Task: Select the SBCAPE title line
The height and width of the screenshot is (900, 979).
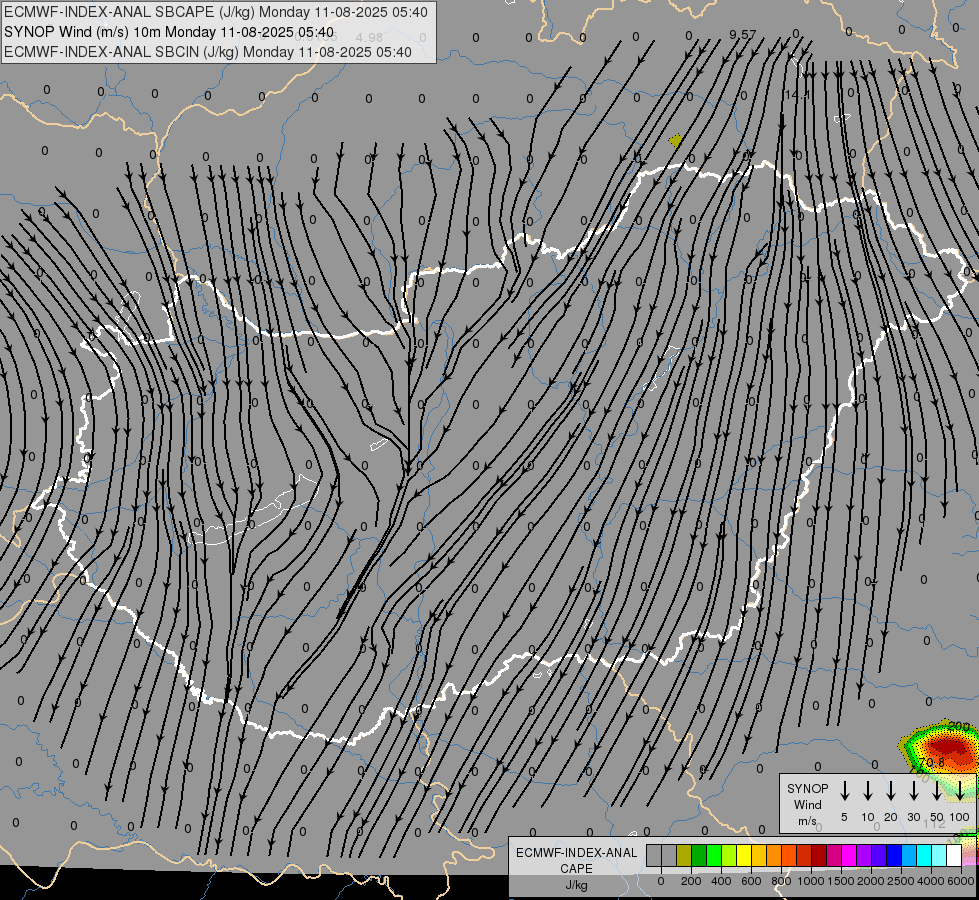Action: [x=216, y=12]
